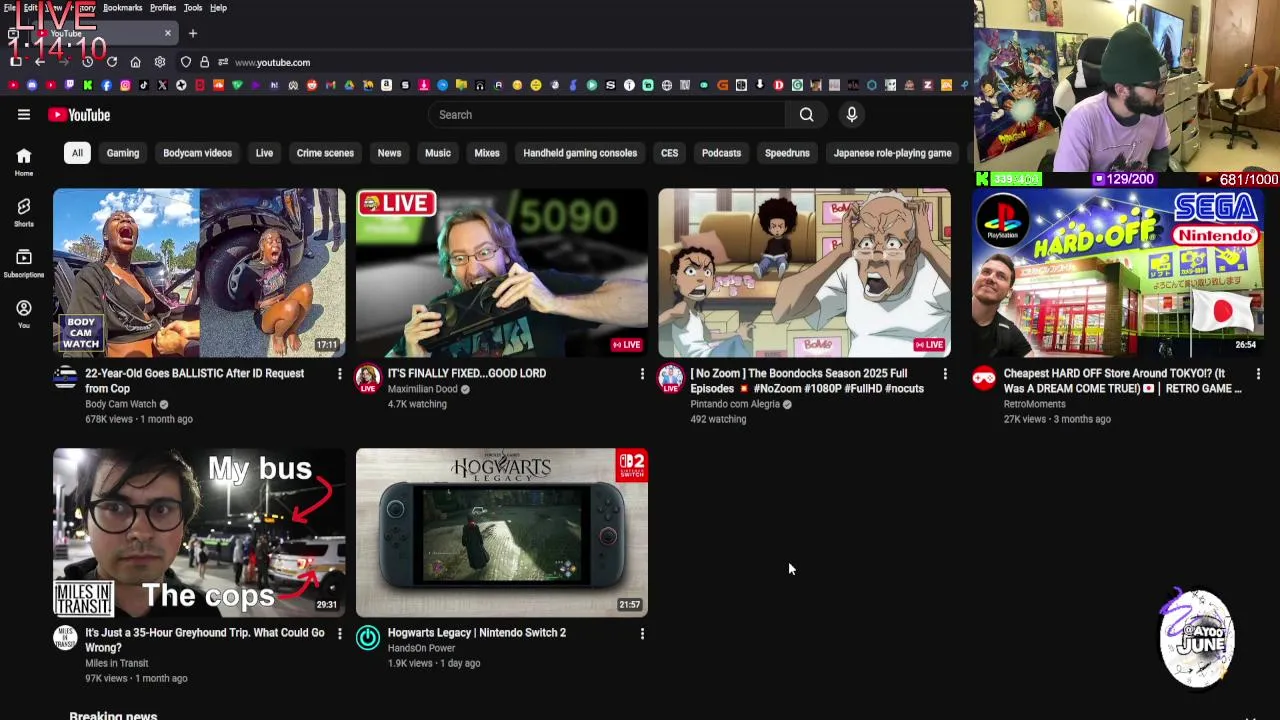Open a new browser tab
This screenshot has height=720, width=1280.
[x=193, y=33]
